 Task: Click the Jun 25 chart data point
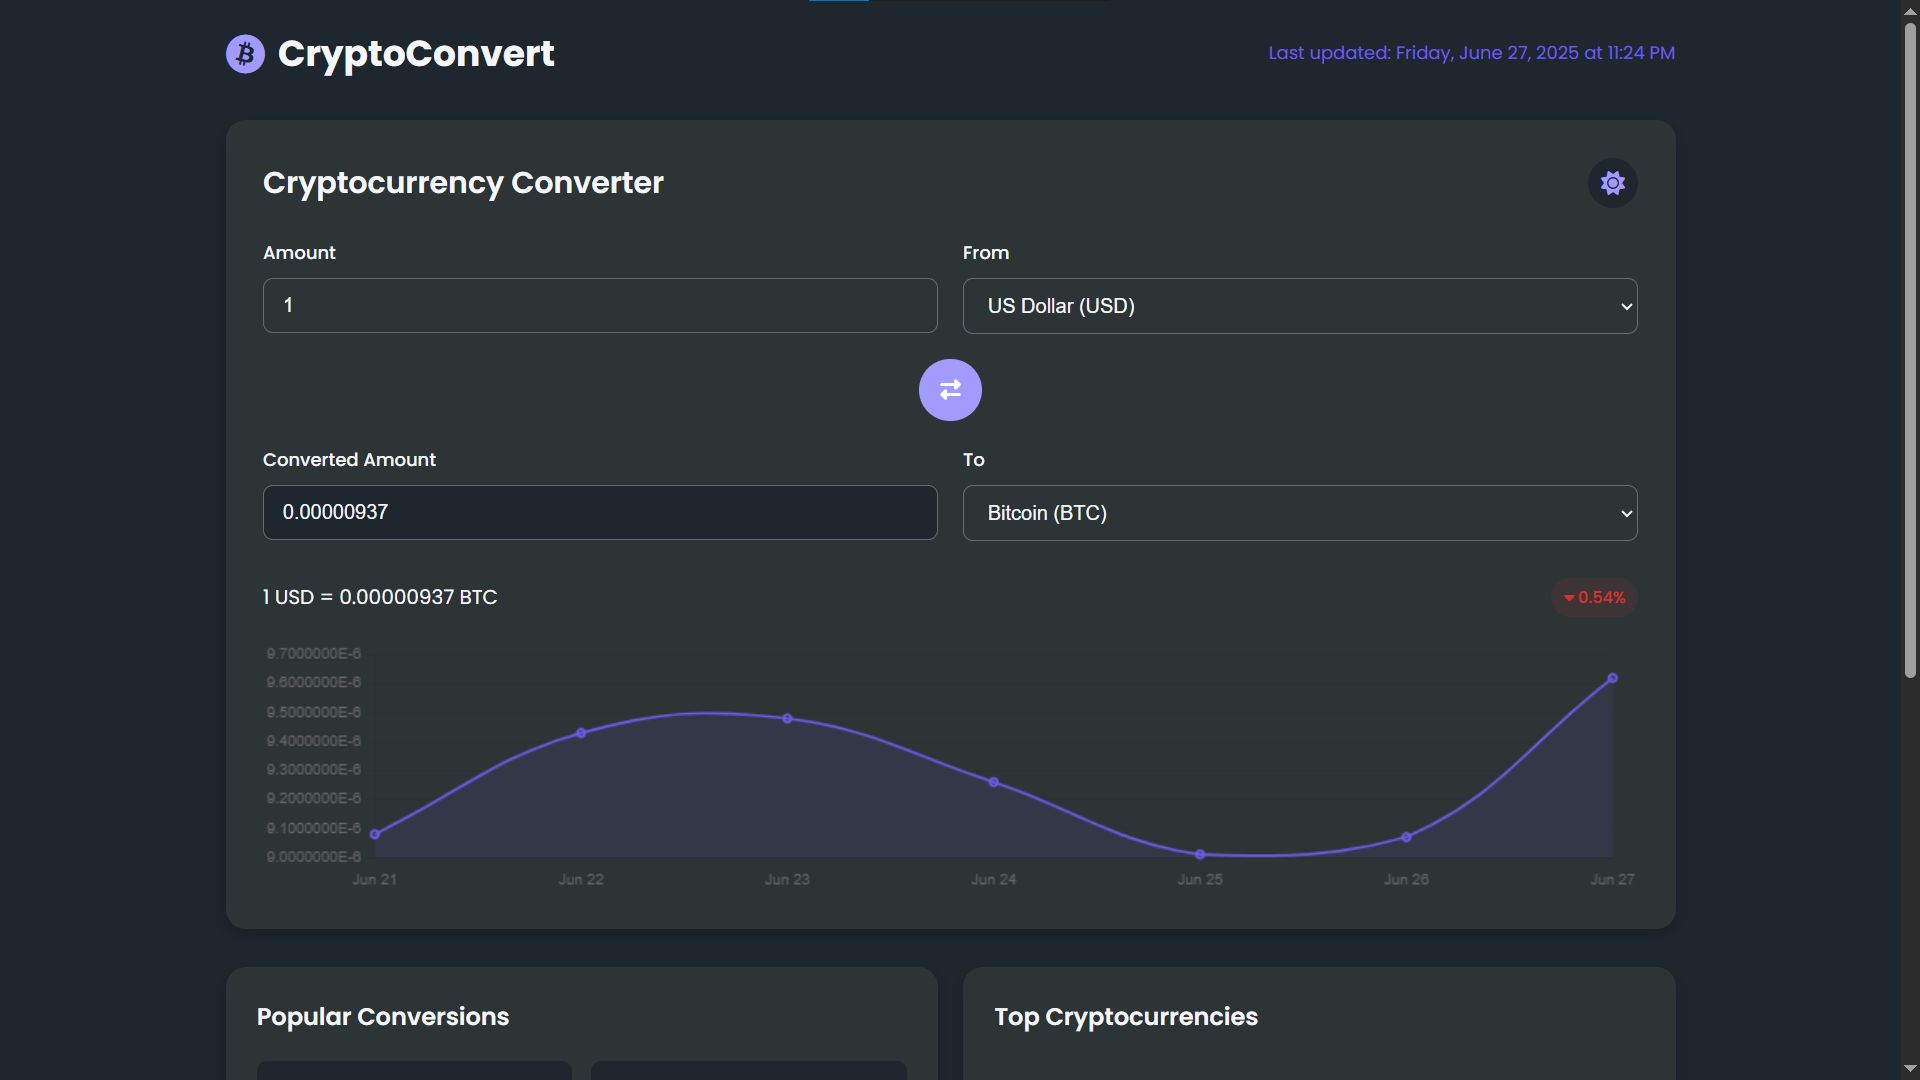point(1200,854)
